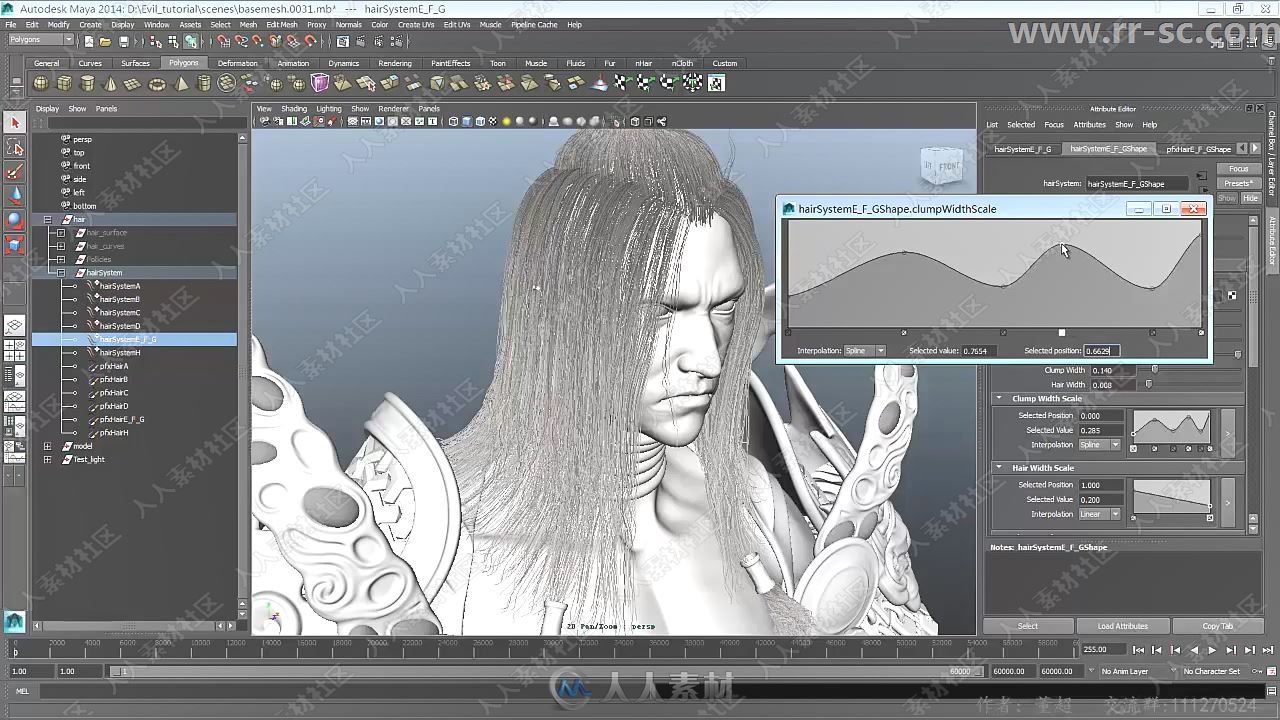Select hairSystemA in outliner
Screen dimensions: 1280x720
pyautogui.click(x=119, y=286)
